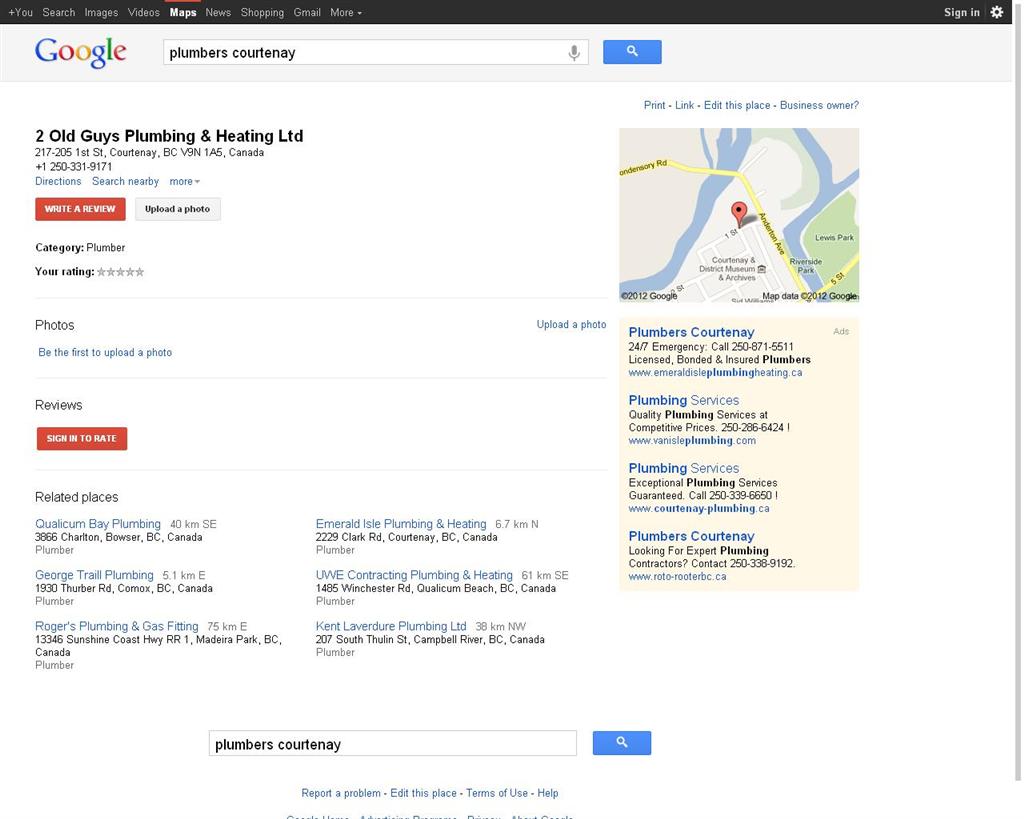Click the business name 2 Old Guys Plumbing

tap(169, 136)
